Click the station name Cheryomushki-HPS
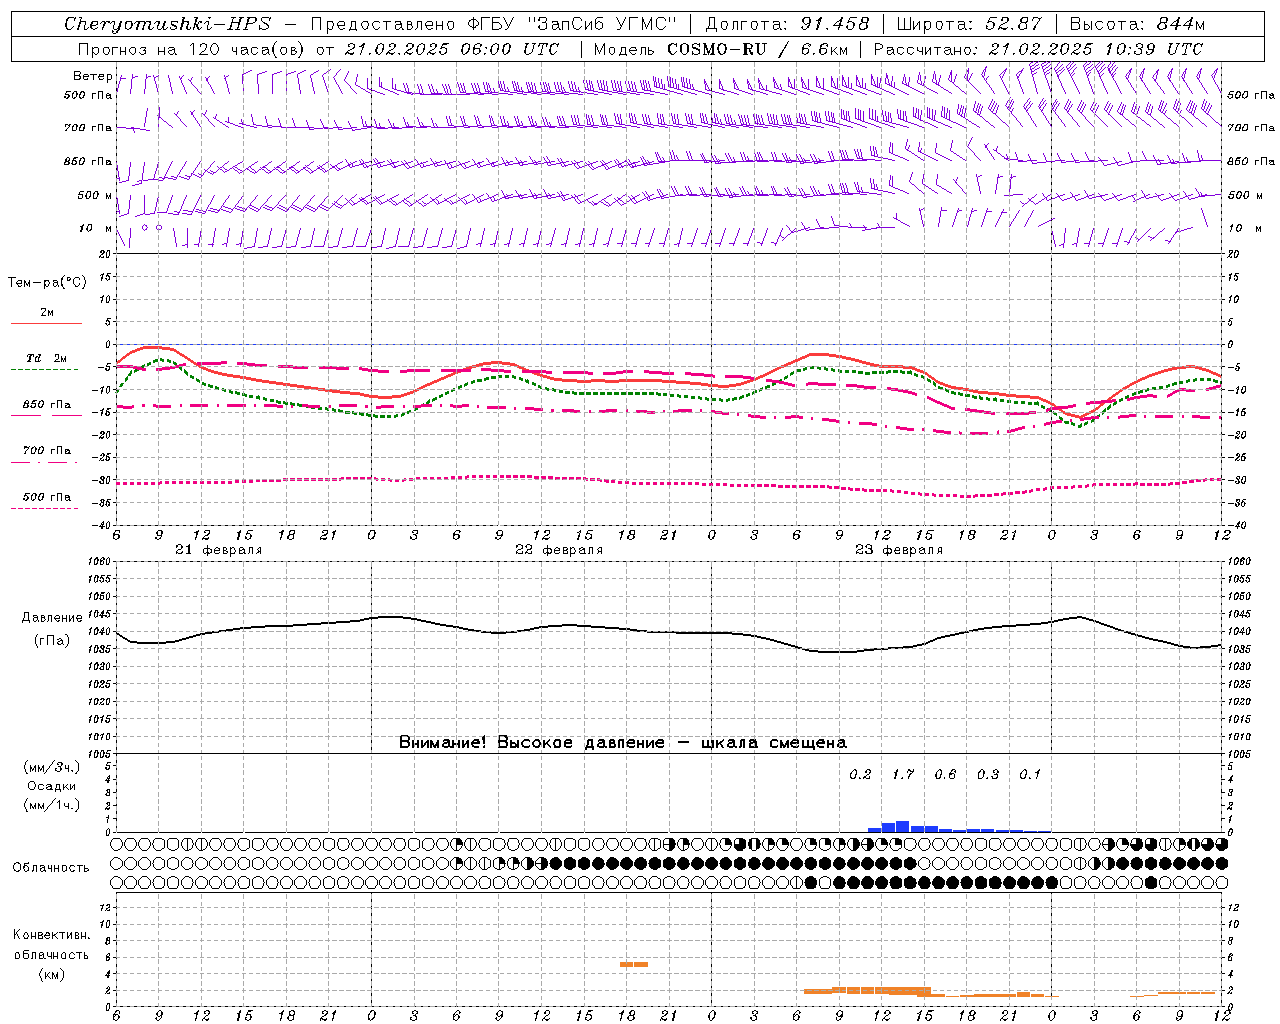 [167, 24]
